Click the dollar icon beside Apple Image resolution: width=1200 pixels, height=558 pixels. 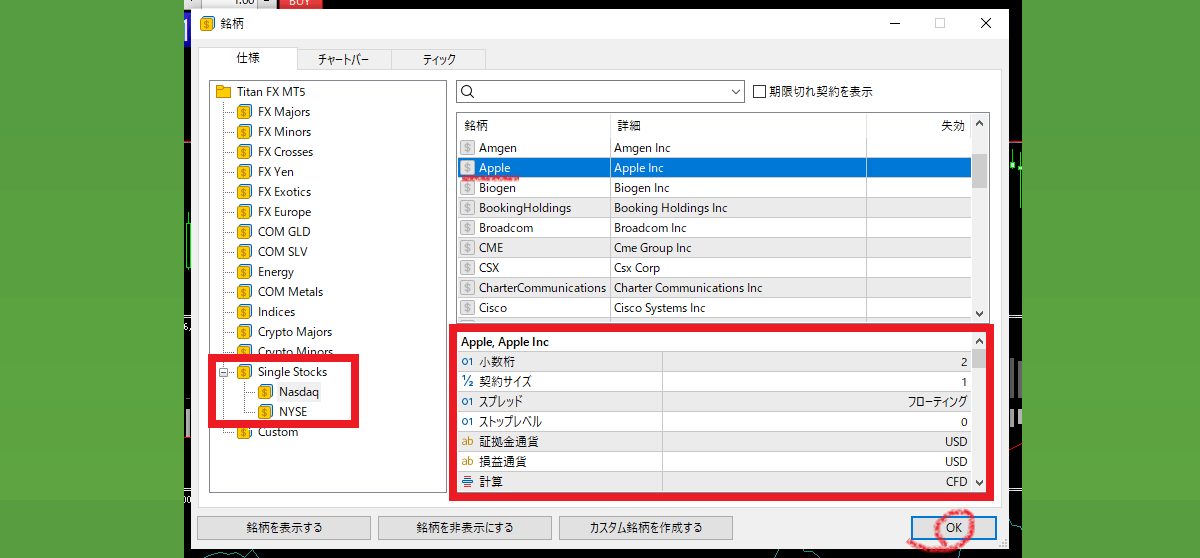click(x=468, y=168)
